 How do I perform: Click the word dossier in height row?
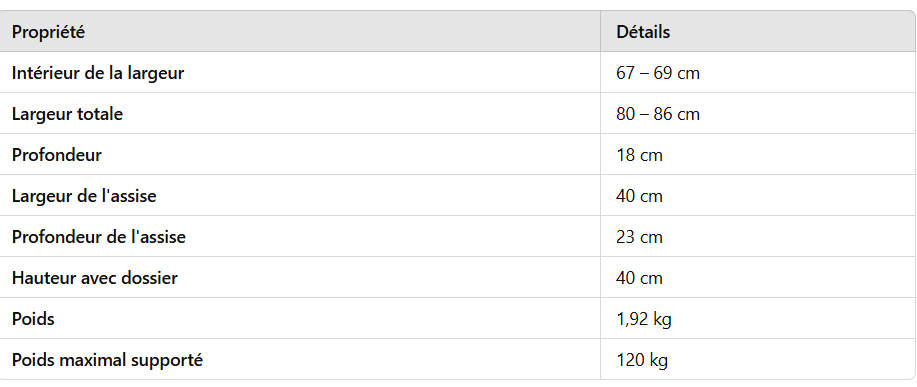pos(149,278)
